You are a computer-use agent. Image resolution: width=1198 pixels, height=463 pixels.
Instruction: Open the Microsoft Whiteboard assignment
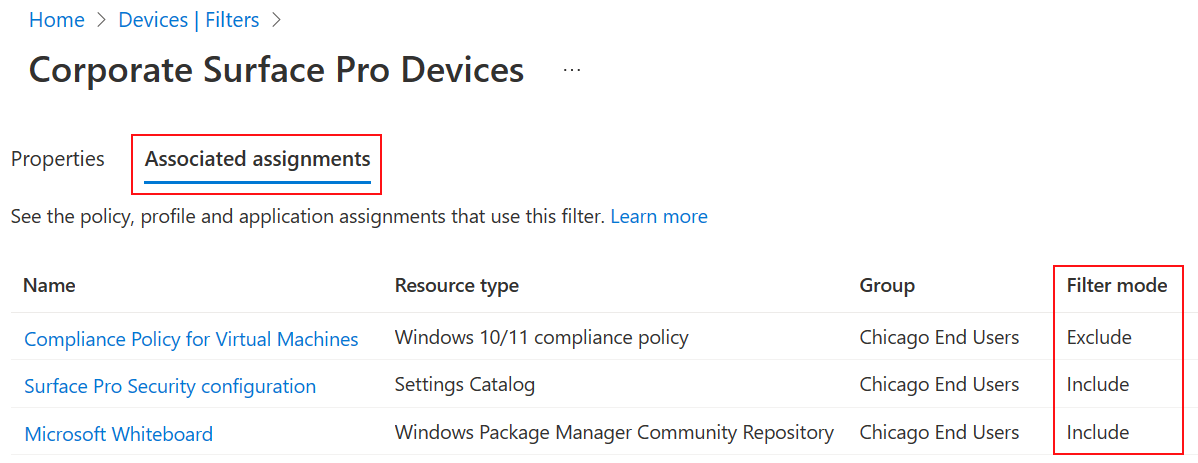118,434
